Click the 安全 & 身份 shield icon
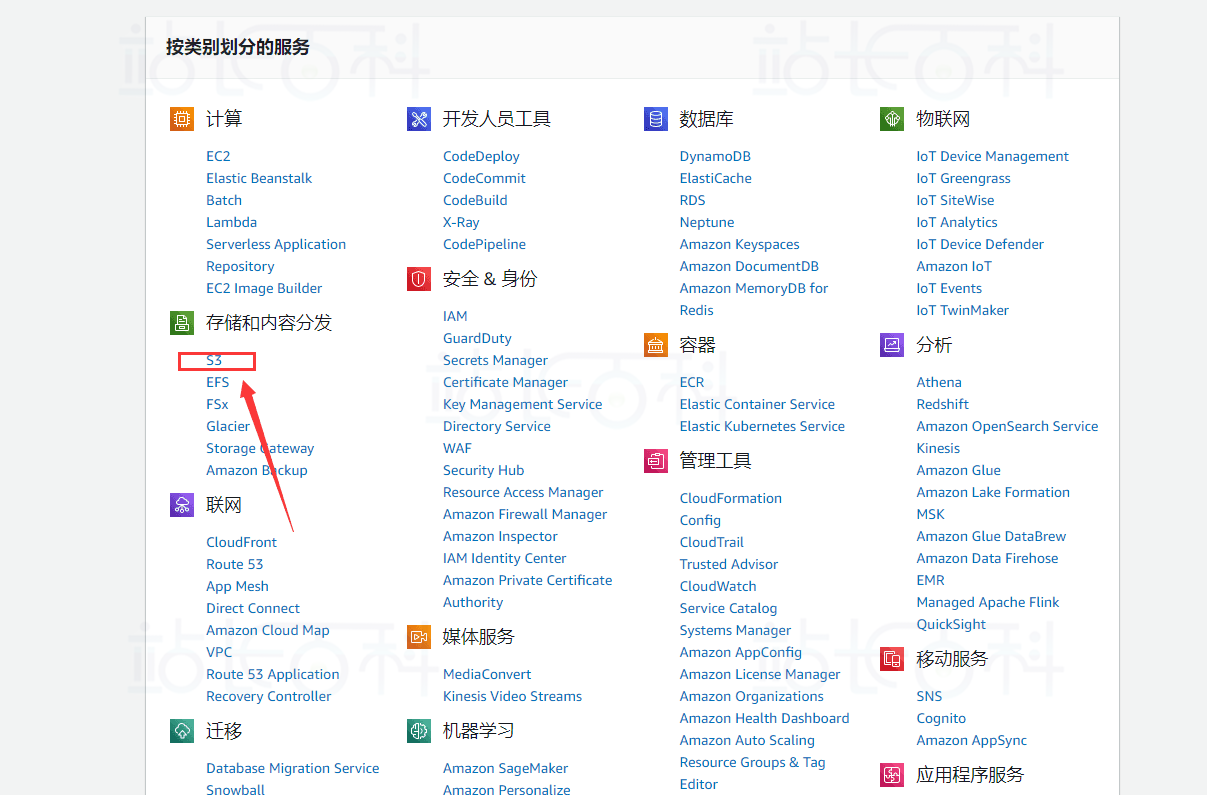 pos(418,279)
